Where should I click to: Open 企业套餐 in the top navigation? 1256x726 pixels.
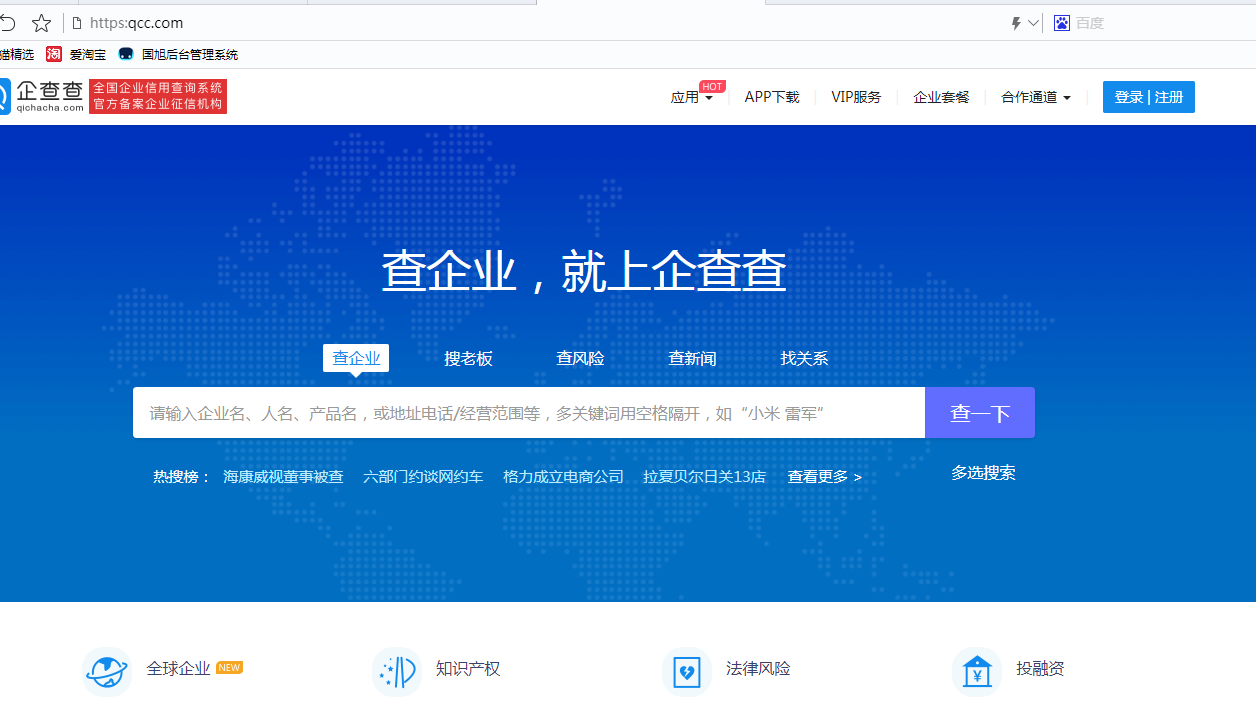941,97
